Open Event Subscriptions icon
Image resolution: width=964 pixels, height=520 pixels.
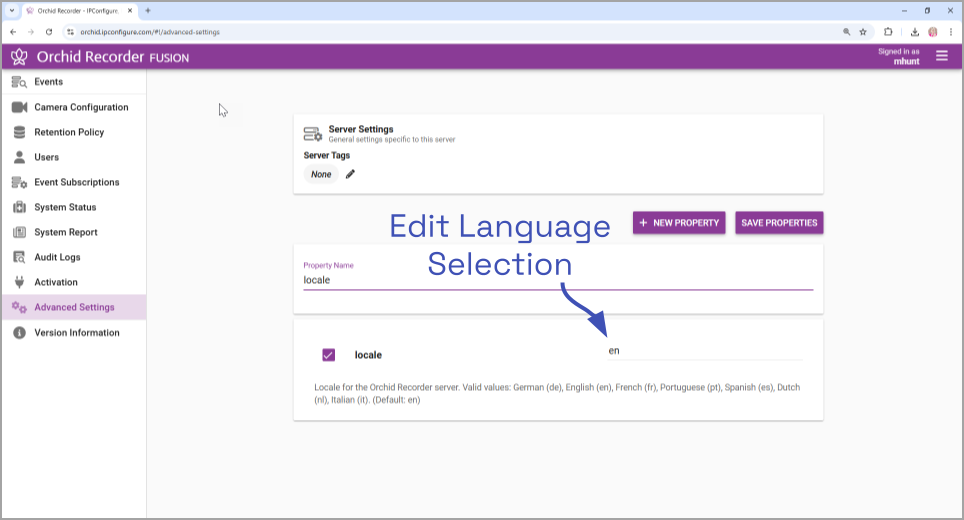point(19,183)
